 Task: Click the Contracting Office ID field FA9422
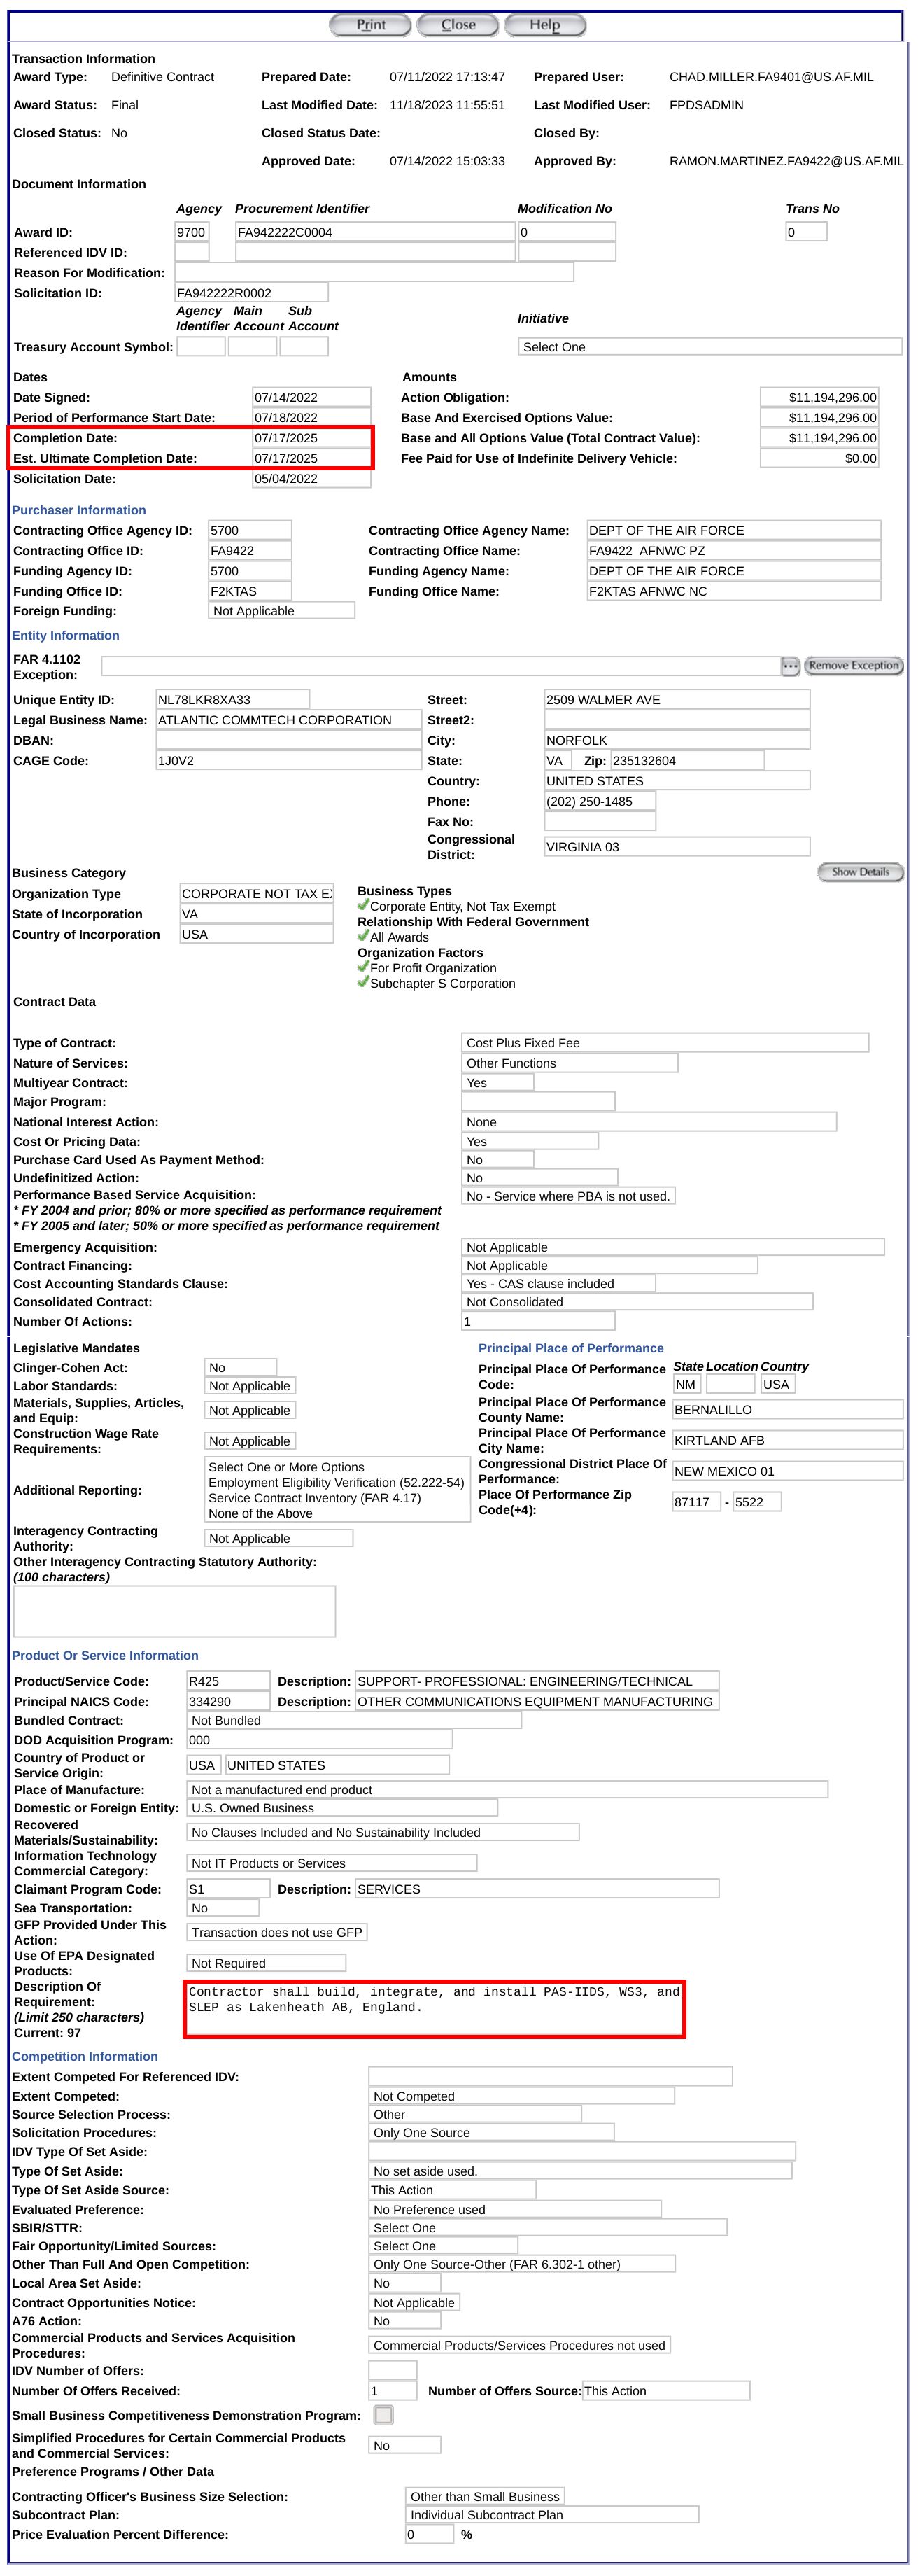[x=250, y=551]
